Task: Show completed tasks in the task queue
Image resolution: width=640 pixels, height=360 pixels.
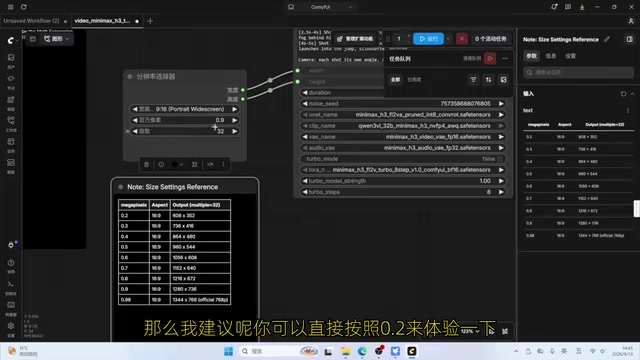Action: click(x=414, y=80)
